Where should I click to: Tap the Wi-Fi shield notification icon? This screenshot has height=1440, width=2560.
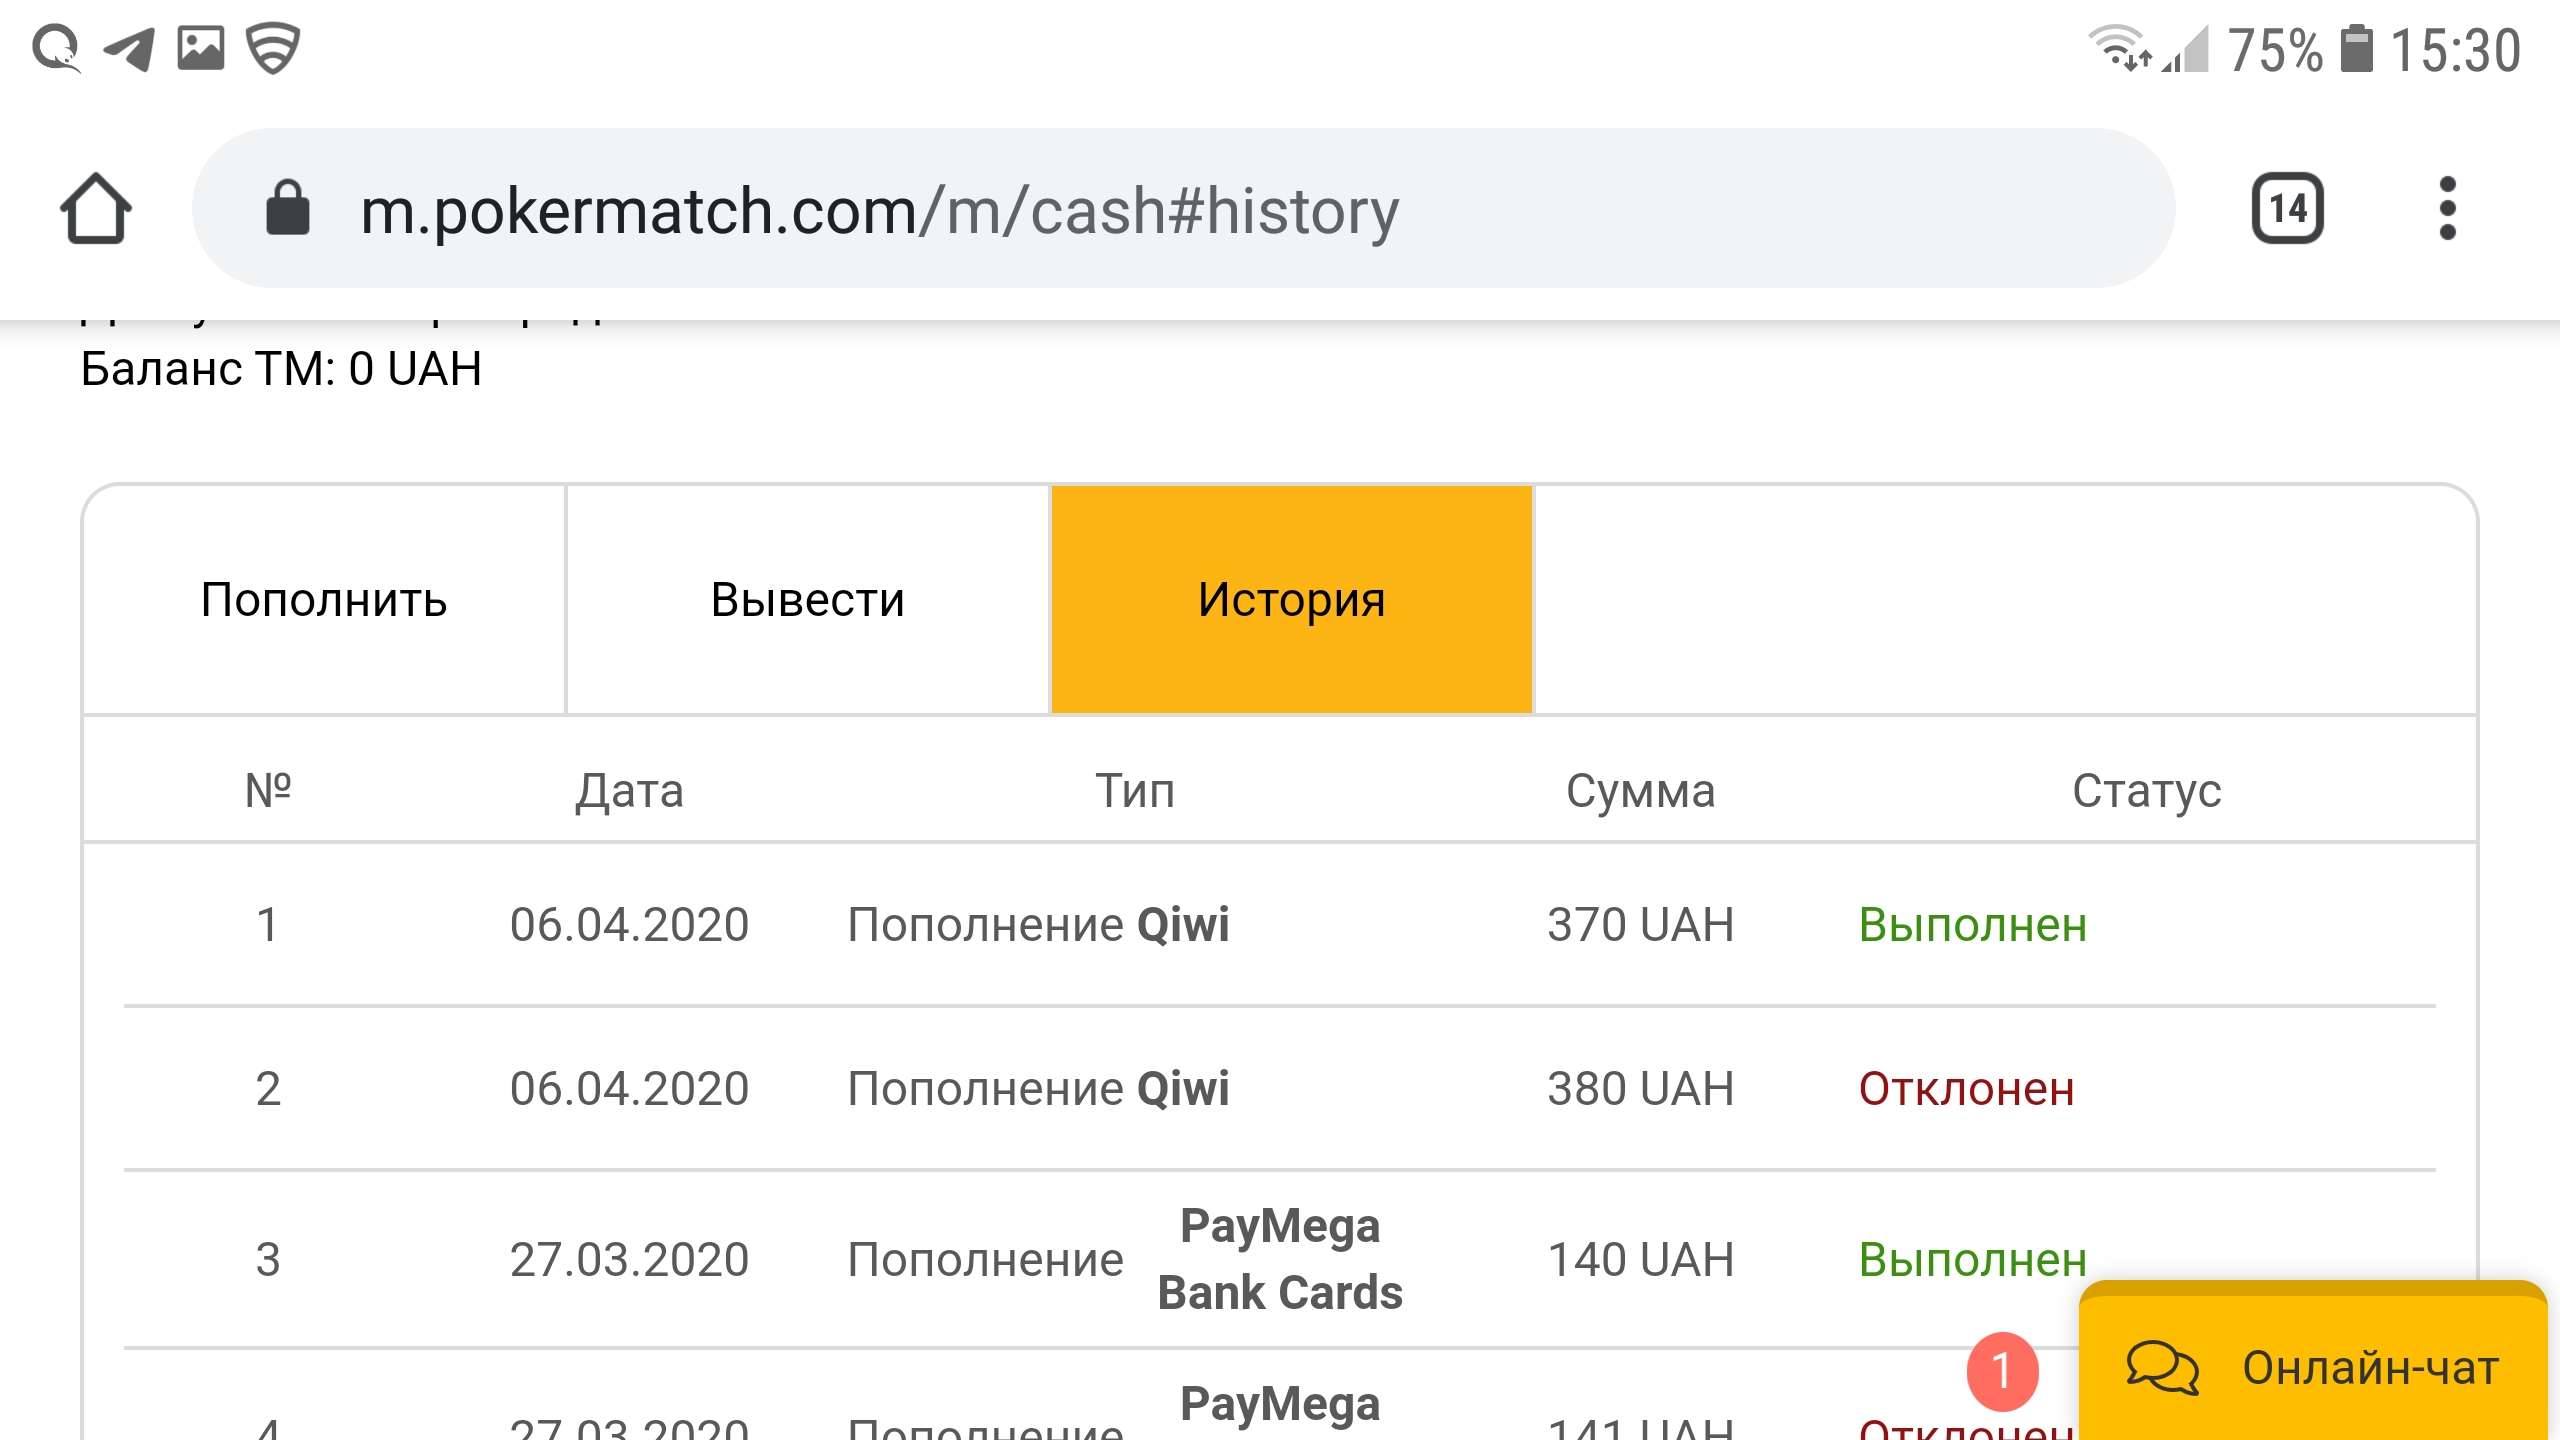[273, 48]
